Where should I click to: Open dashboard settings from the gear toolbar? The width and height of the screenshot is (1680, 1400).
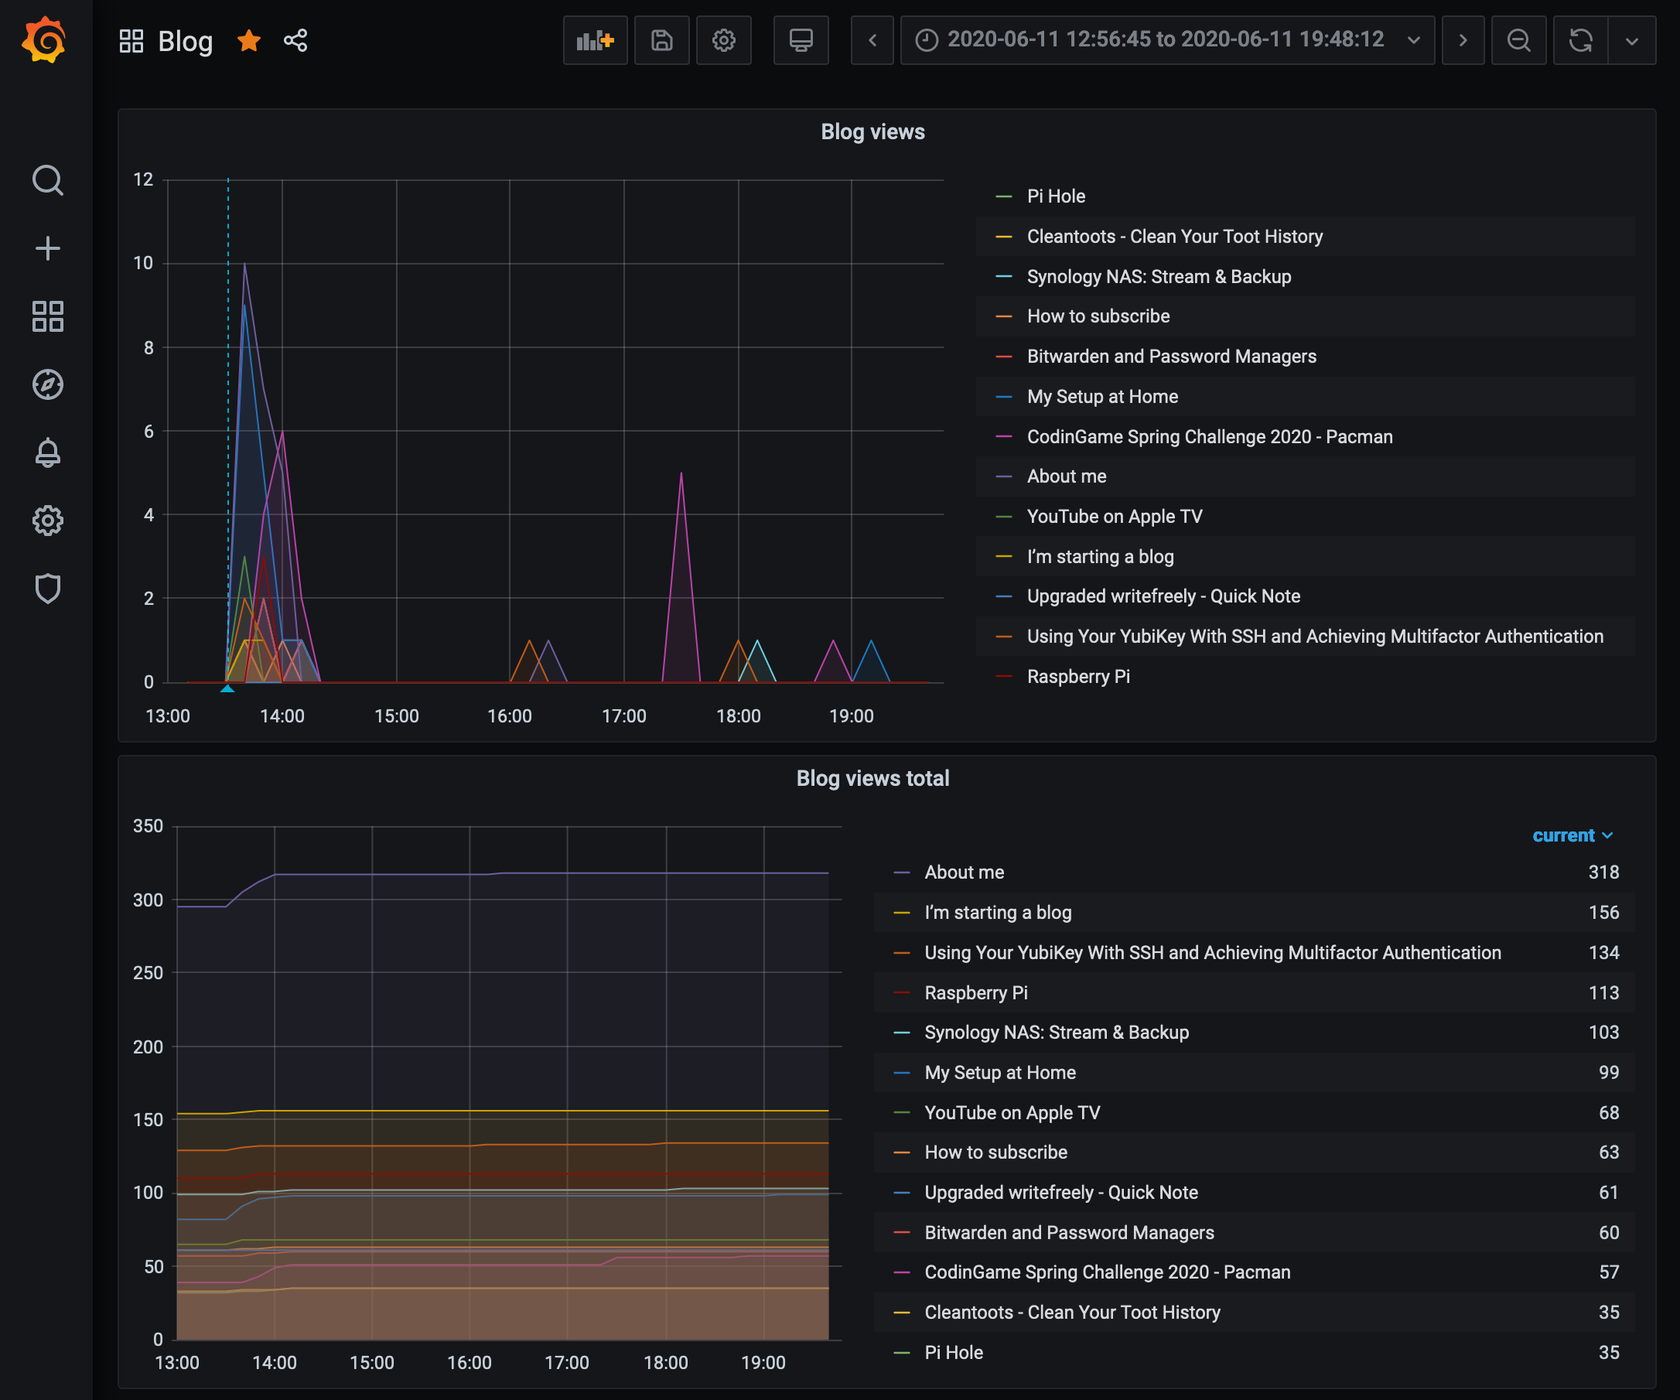click(x=724, y=40)
